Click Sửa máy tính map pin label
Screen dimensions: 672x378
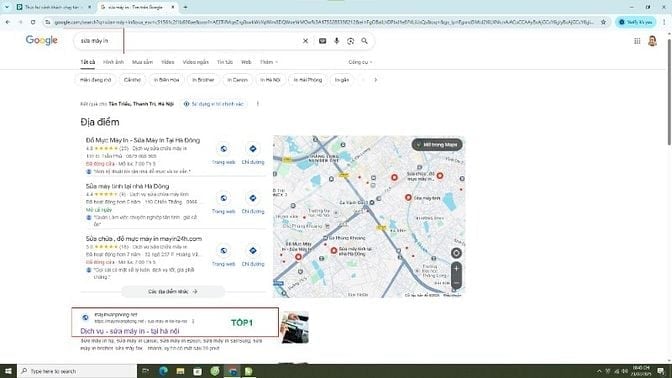(427, 198)
